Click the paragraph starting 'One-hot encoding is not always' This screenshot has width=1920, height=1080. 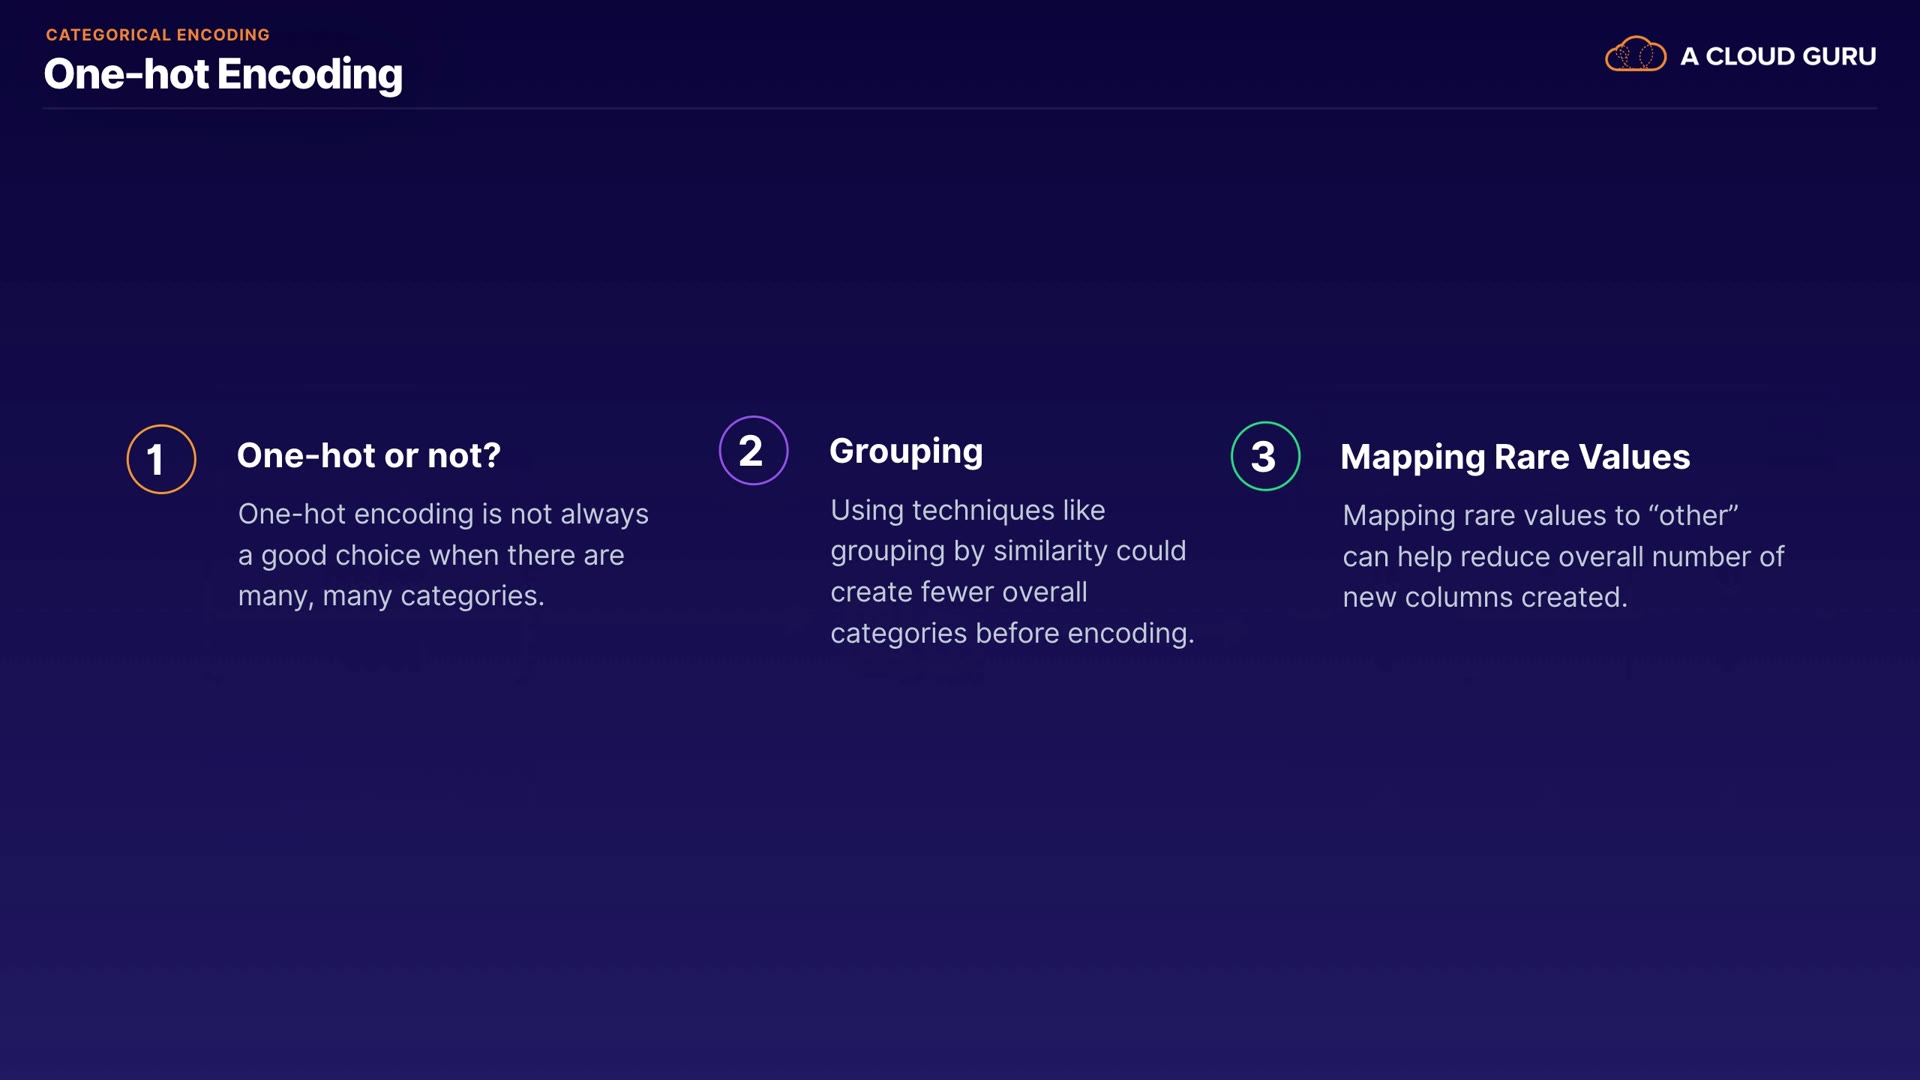tap(443, 514)
